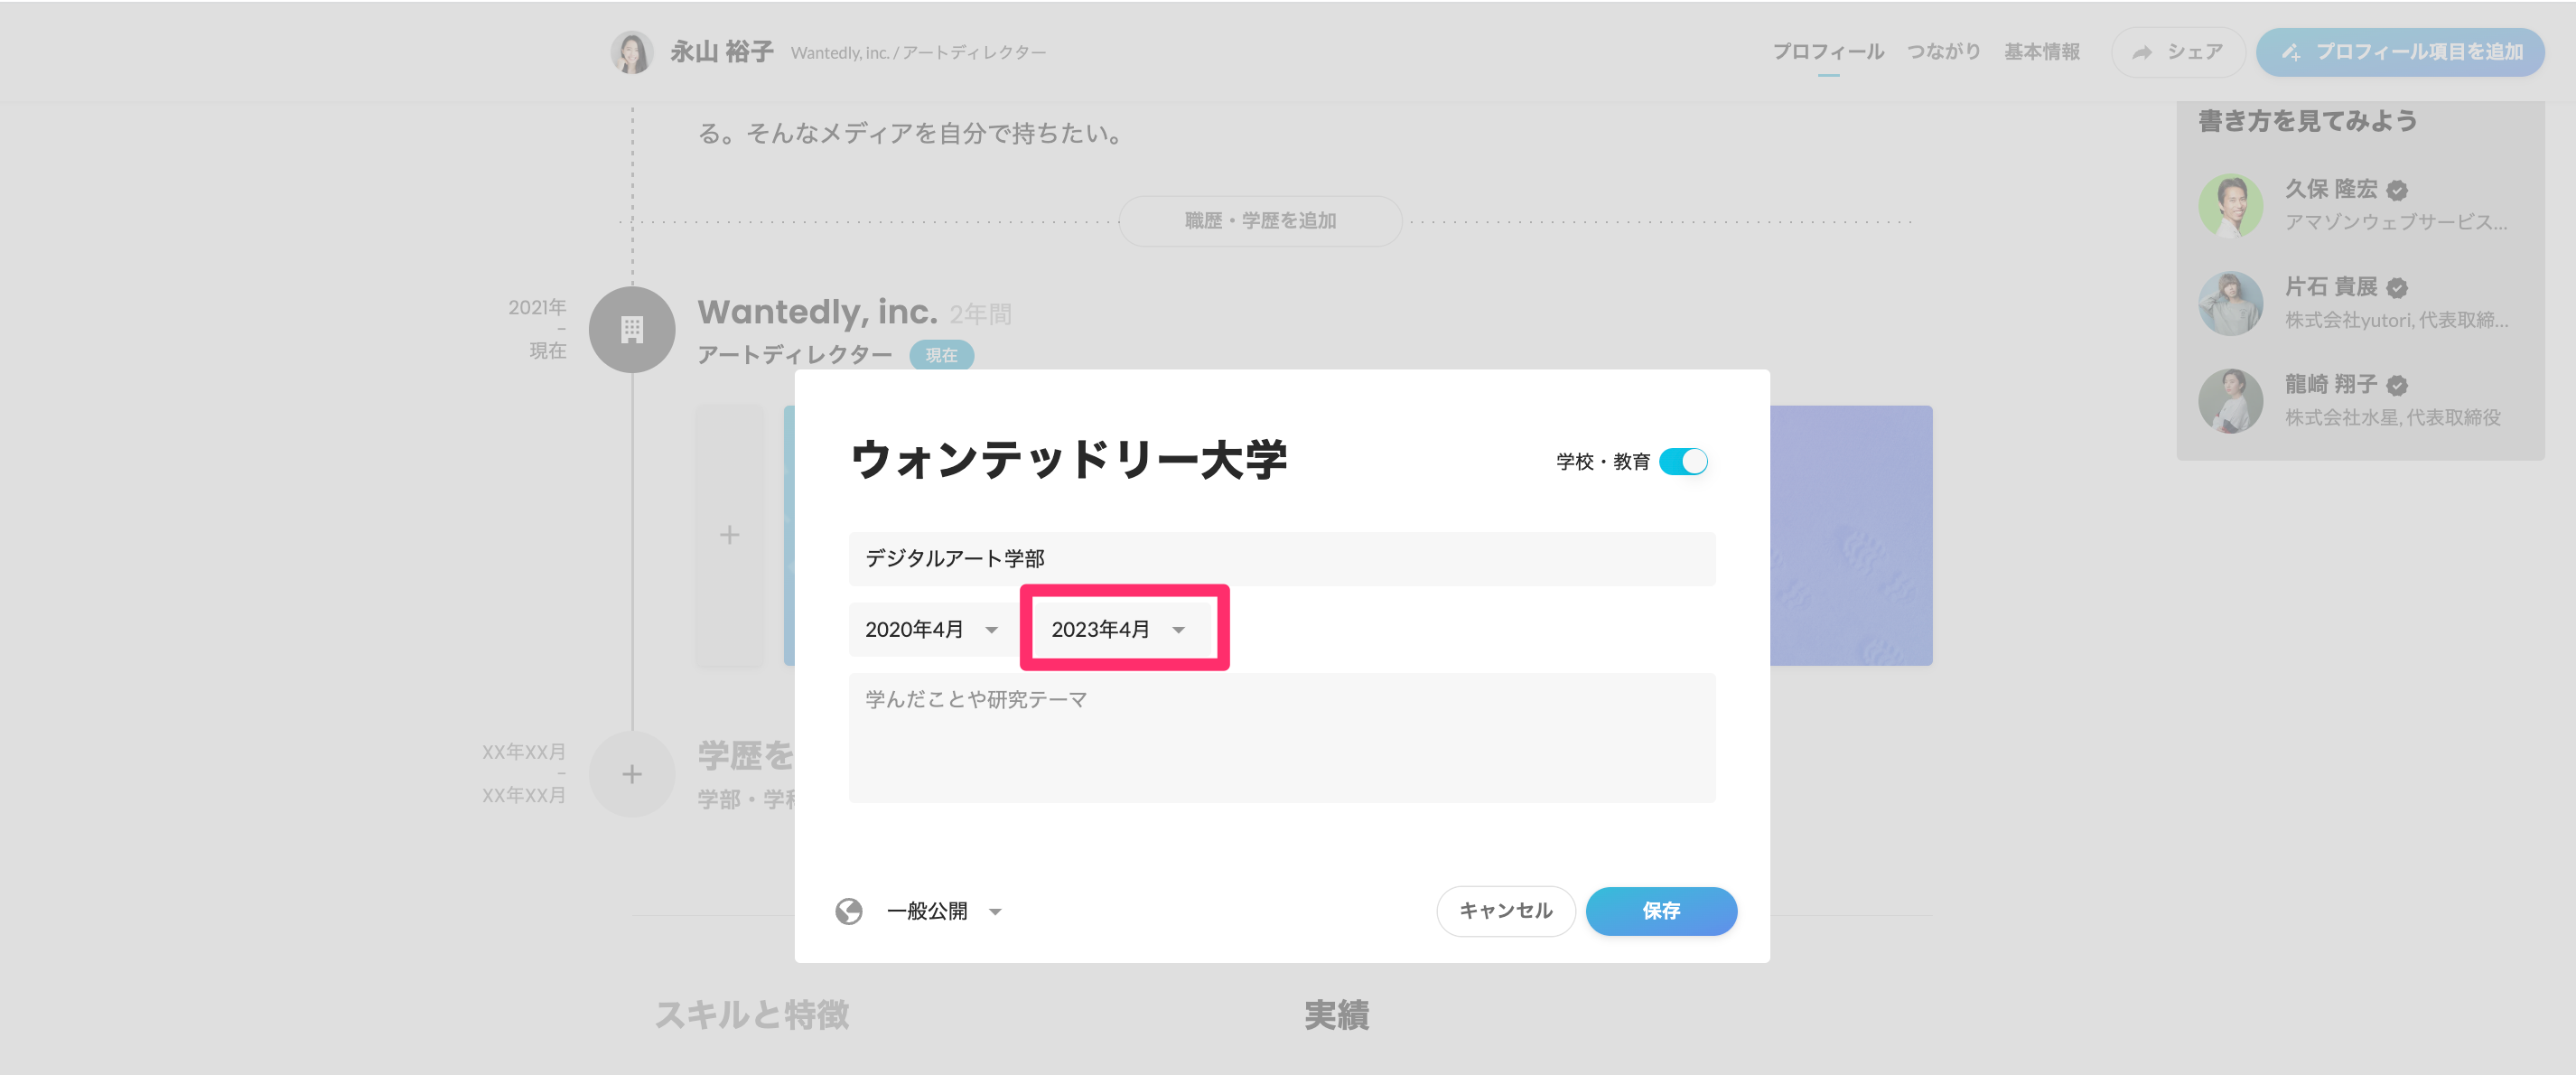
Task: Click the Wantedly, inc. company heading
Action: point(817,312)
